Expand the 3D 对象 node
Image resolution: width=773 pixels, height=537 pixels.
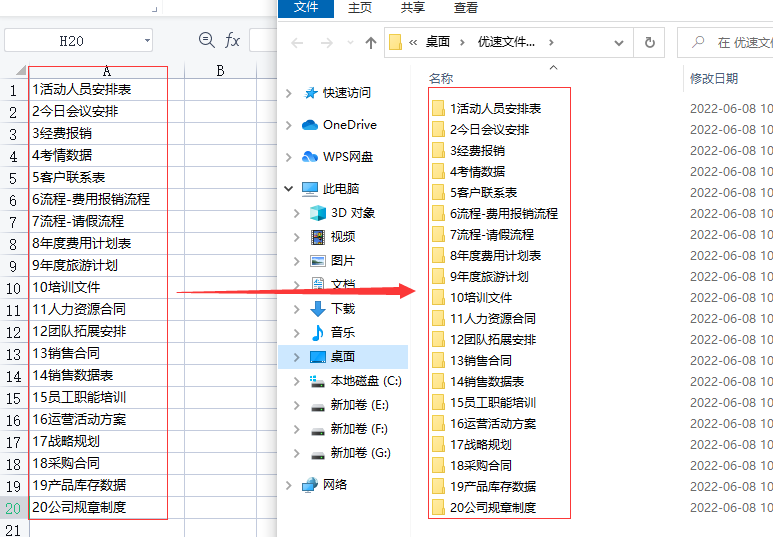click(297, 213)
